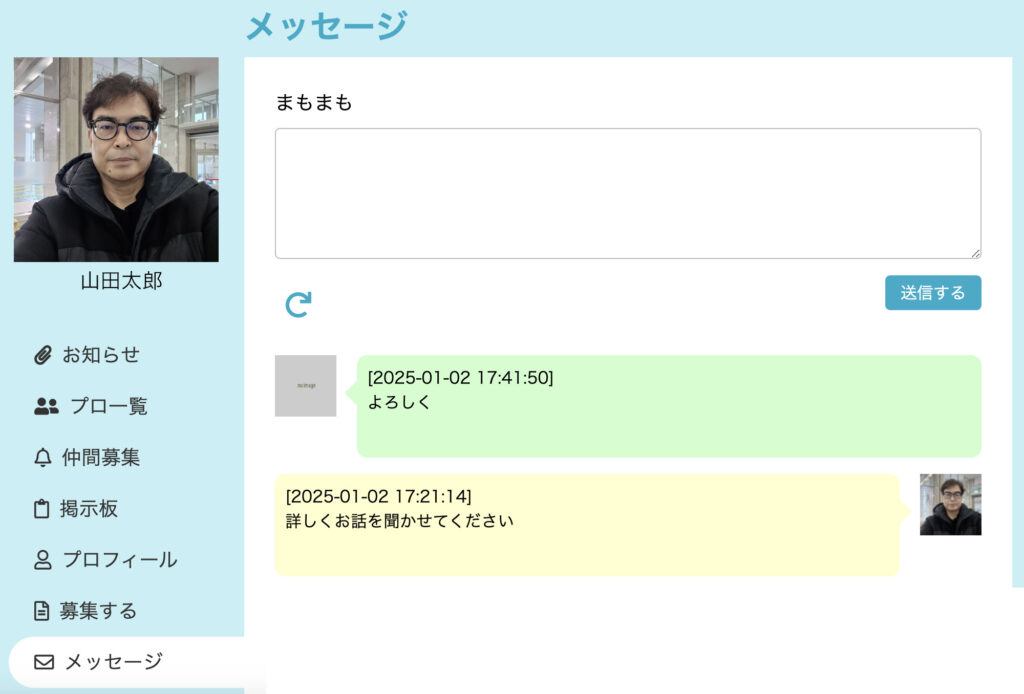The image size is (1024, 694).
Task: Open 掲示板 in the sidebar
Action: 89,509
